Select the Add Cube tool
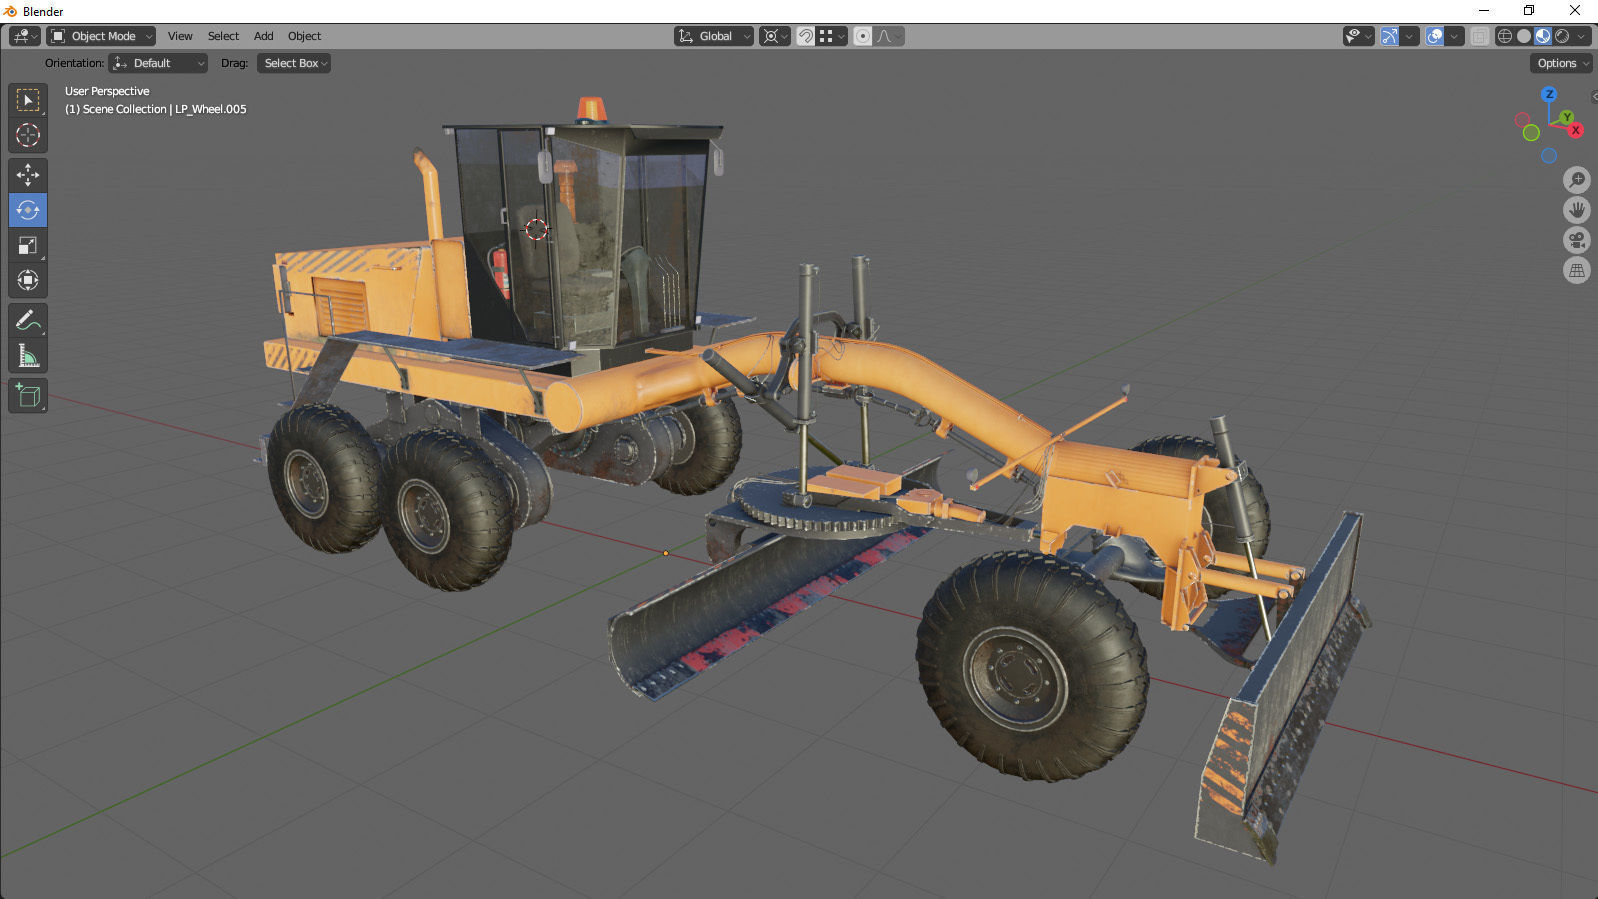This screenshot has width=1598, height=899. pos(28,396)
